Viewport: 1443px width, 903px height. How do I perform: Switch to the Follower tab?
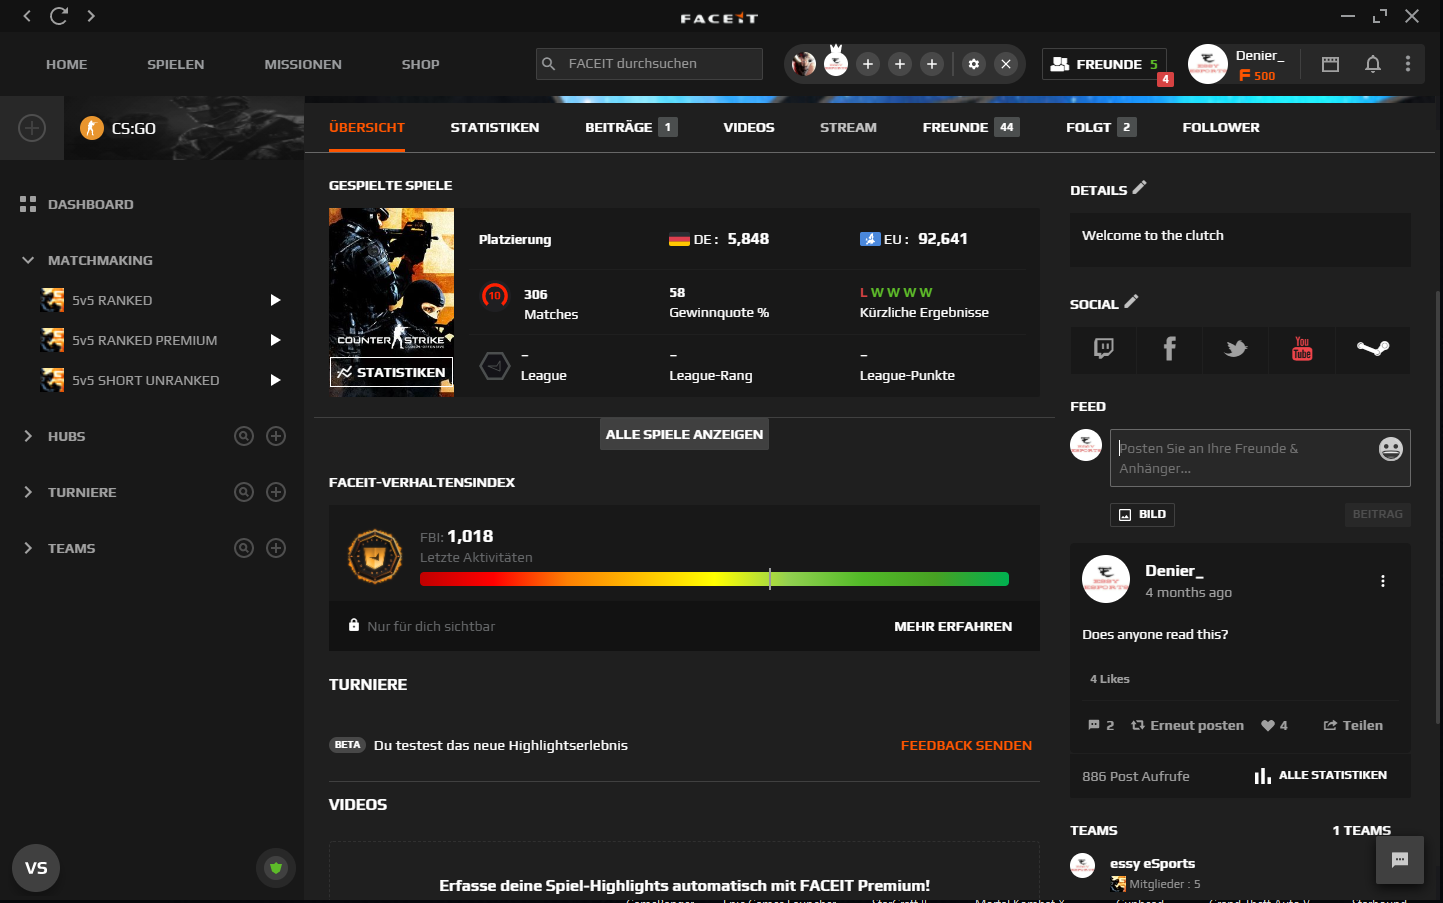tap(1221, 127)
